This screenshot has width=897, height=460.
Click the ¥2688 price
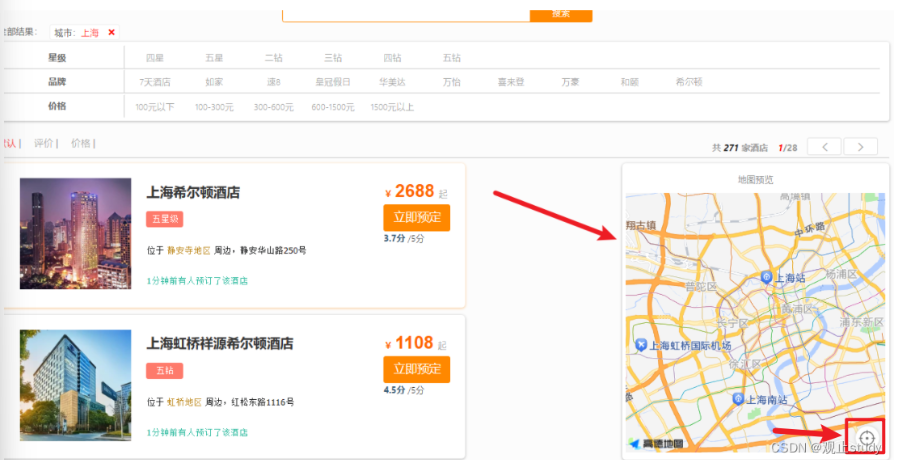(x=410, y=191)
